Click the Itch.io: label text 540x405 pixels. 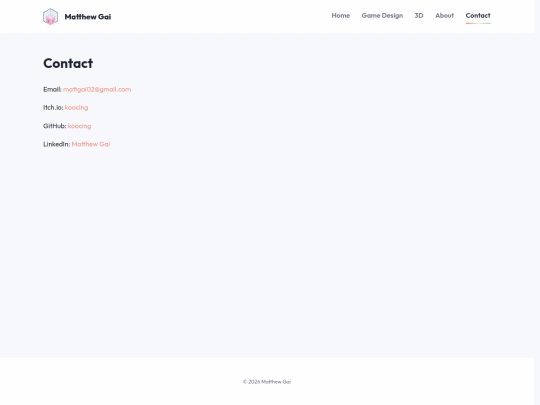[x=53, y=107]
